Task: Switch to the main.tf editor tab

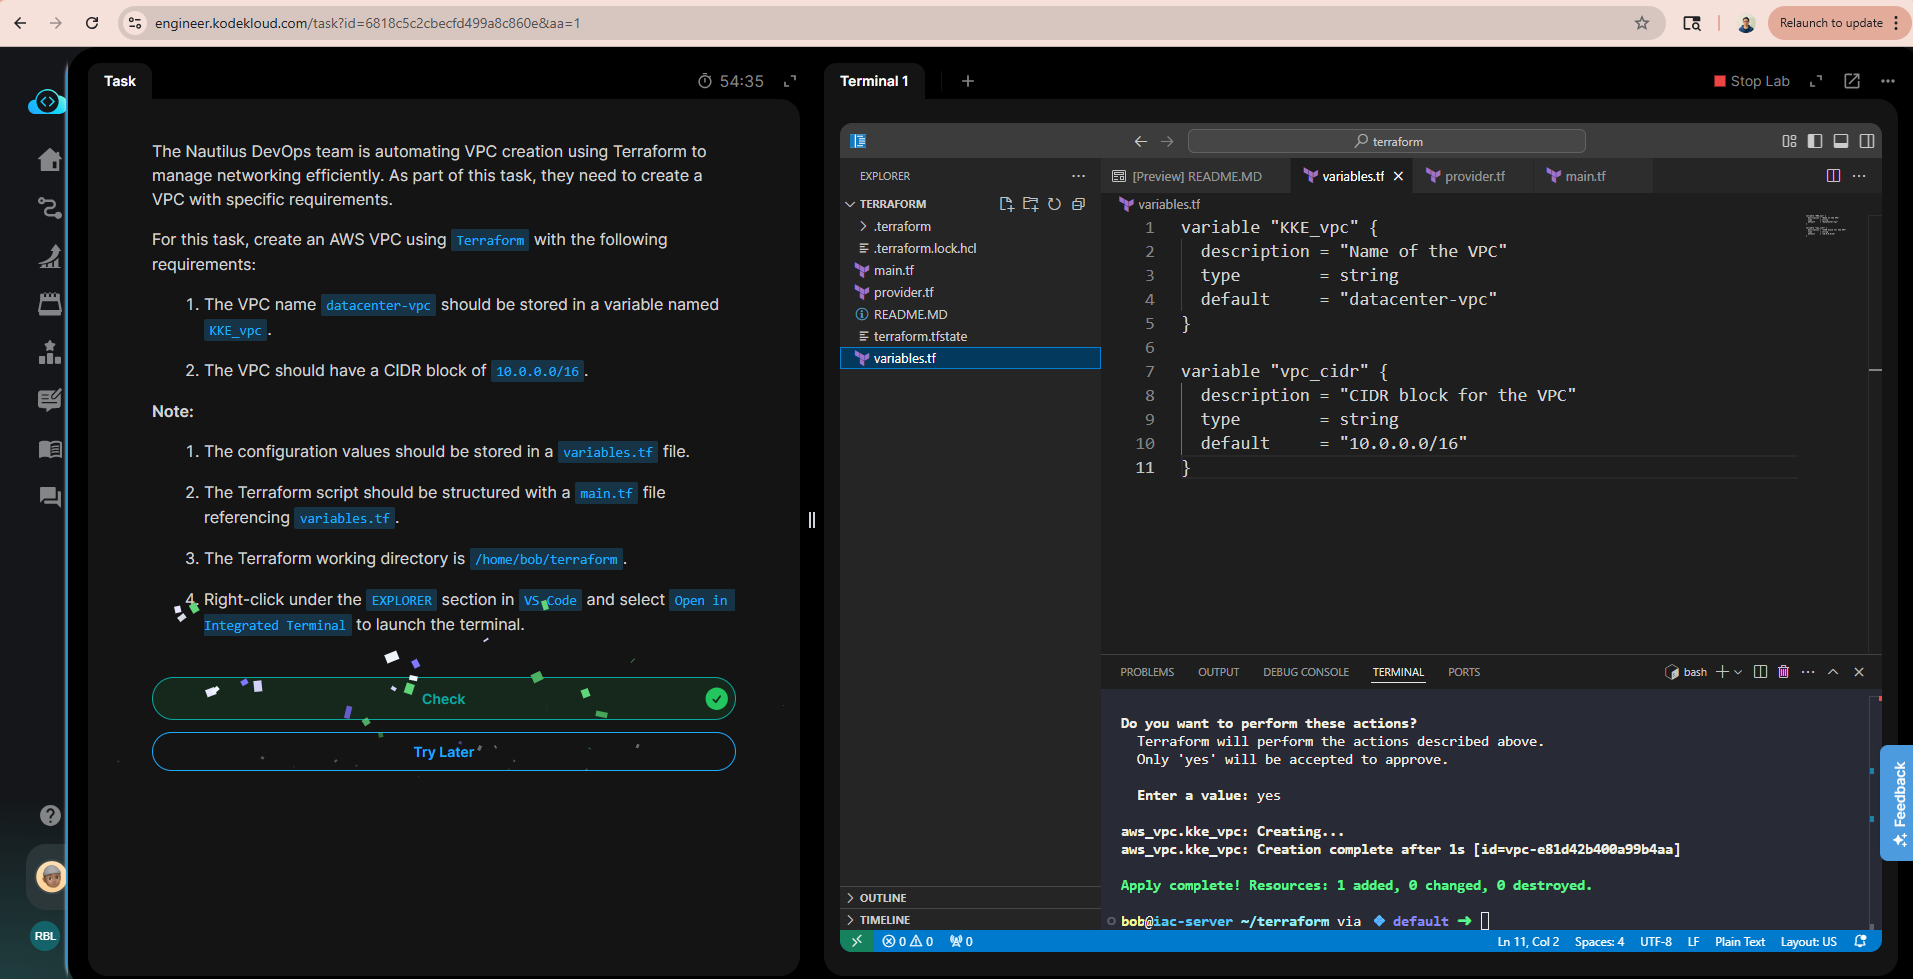Action: pos(1584,176)
